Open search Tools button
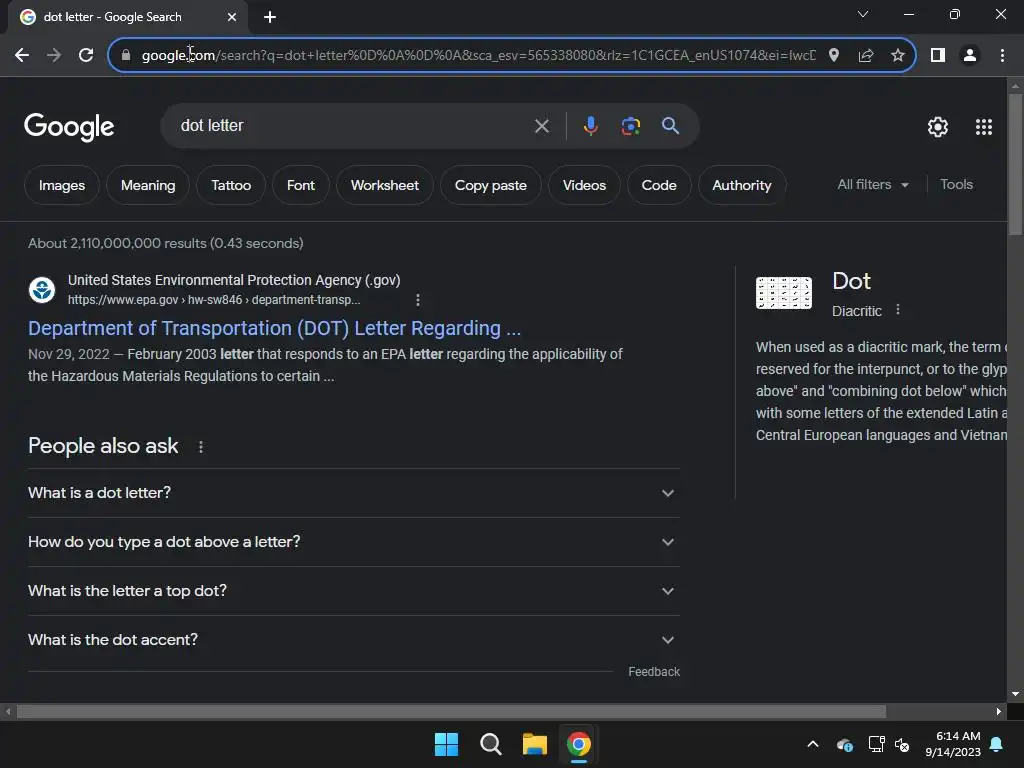 pos(956,185)
